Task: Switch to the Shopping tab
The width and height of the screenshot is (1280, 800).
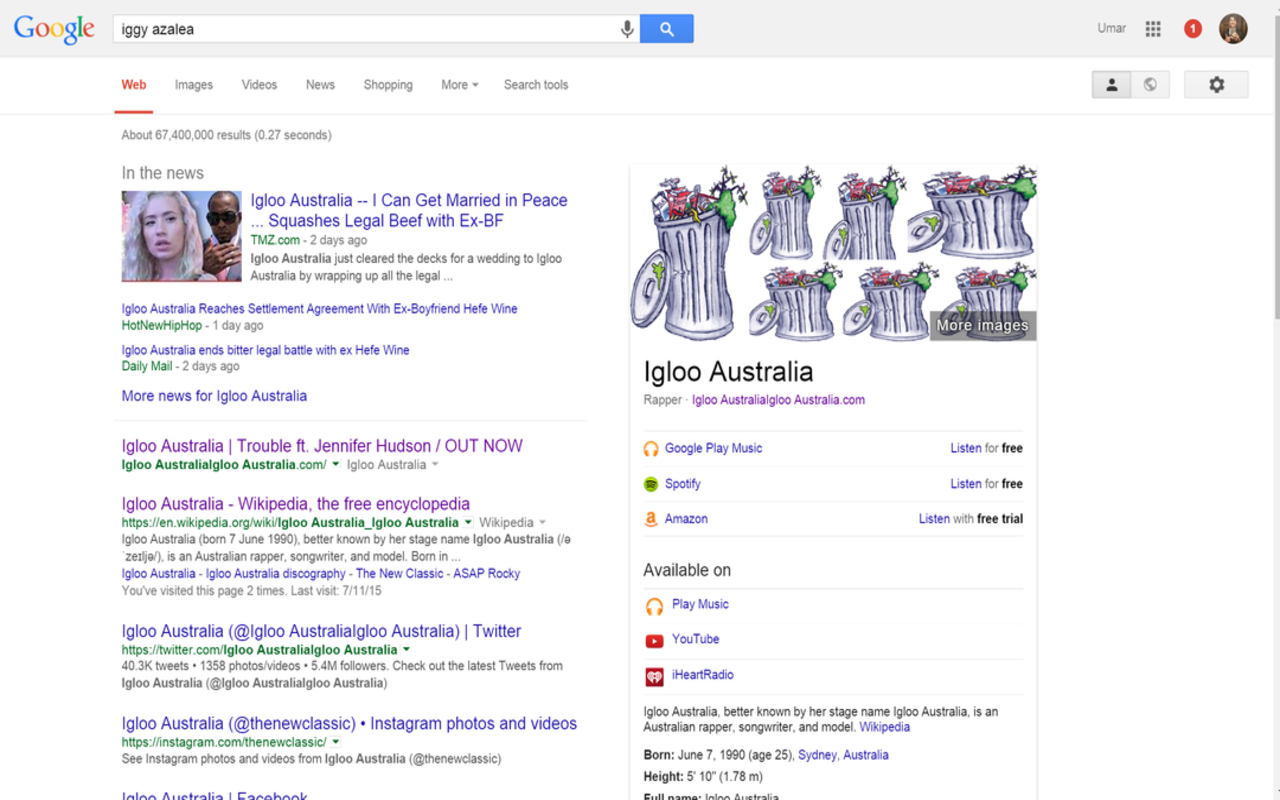Action: (388, 85)
